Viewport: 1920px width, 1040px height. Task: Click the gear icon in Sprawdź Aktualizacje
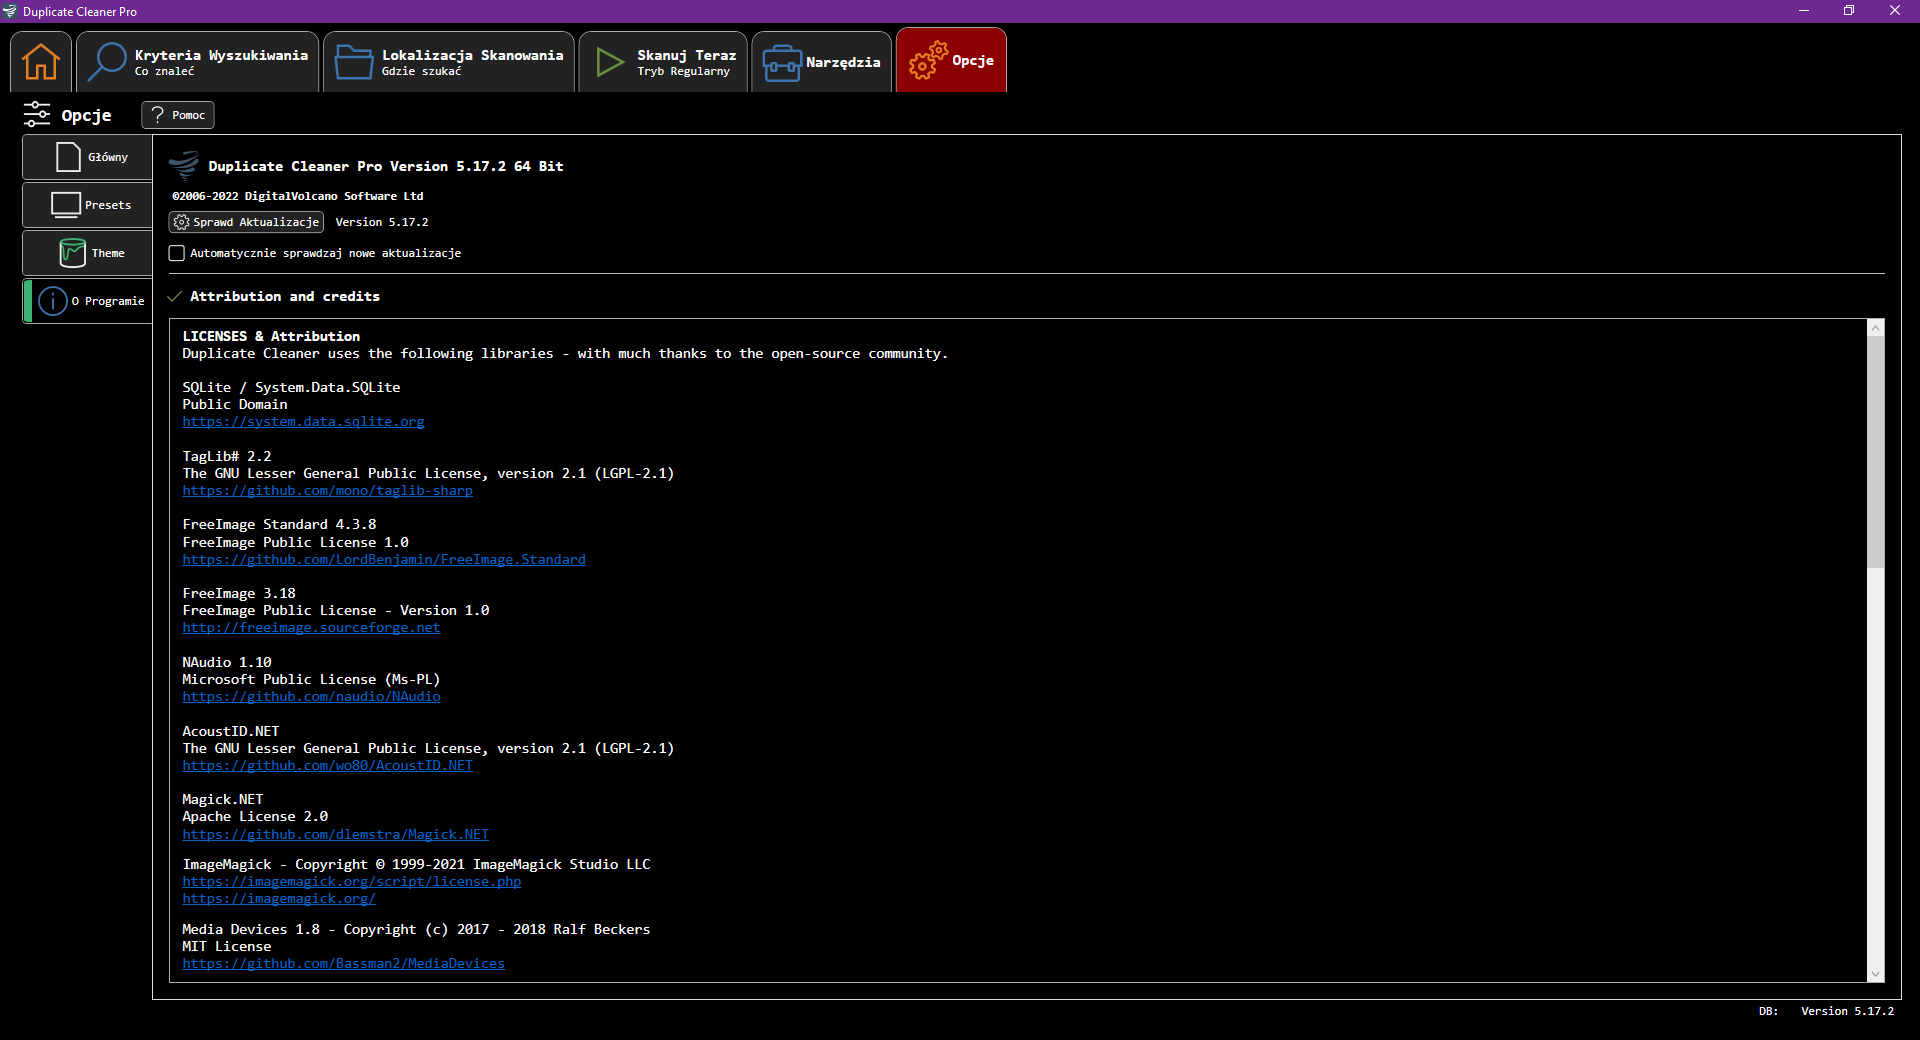(x=181, y=222)
